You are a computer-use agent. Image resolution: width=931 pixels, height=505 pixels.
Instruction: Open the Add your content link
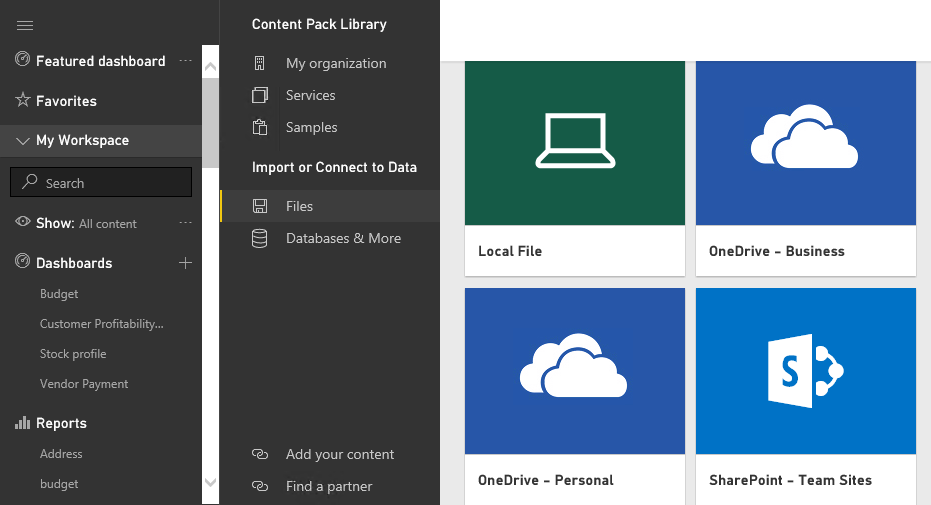340,455
